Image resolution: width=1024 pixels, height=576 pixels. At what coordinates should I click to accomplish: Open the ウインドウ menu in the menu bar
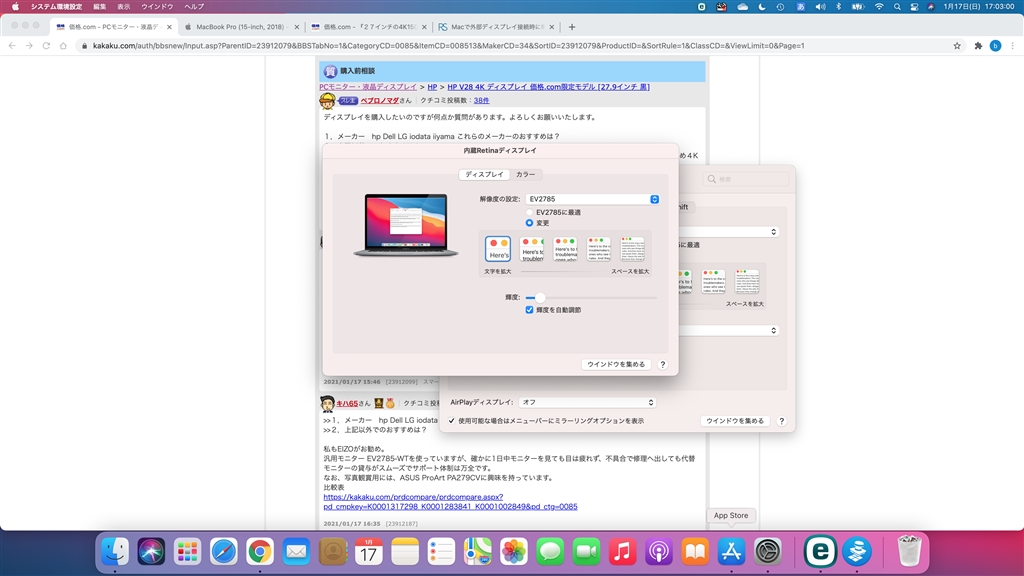point(157,6)
